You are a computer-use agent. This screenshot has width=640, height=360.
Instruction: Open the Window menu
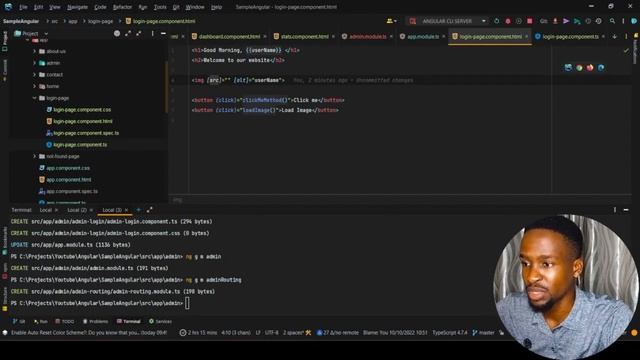click(x=195, y=7)
